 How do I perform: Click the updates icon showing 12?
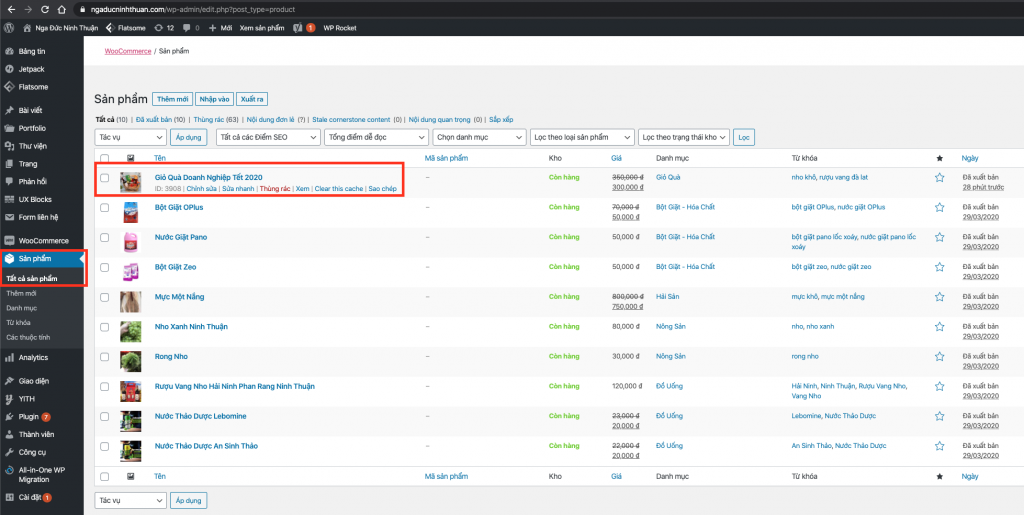pos(164,28)
